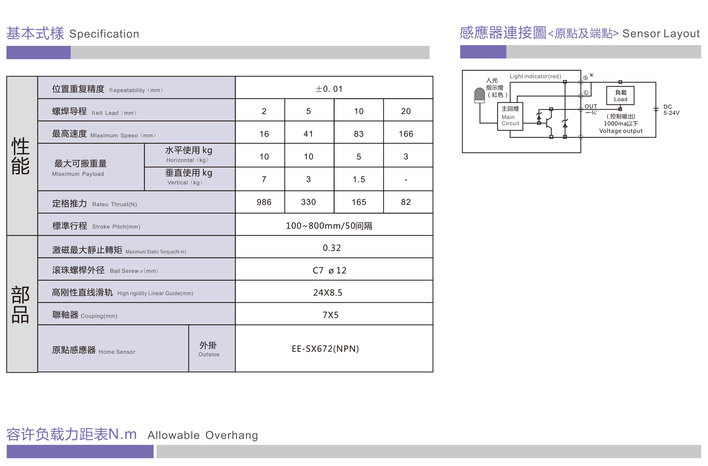708x466 pixels.
Task: Click the ±0.01 repeatability value
Action: click(329, 89)
